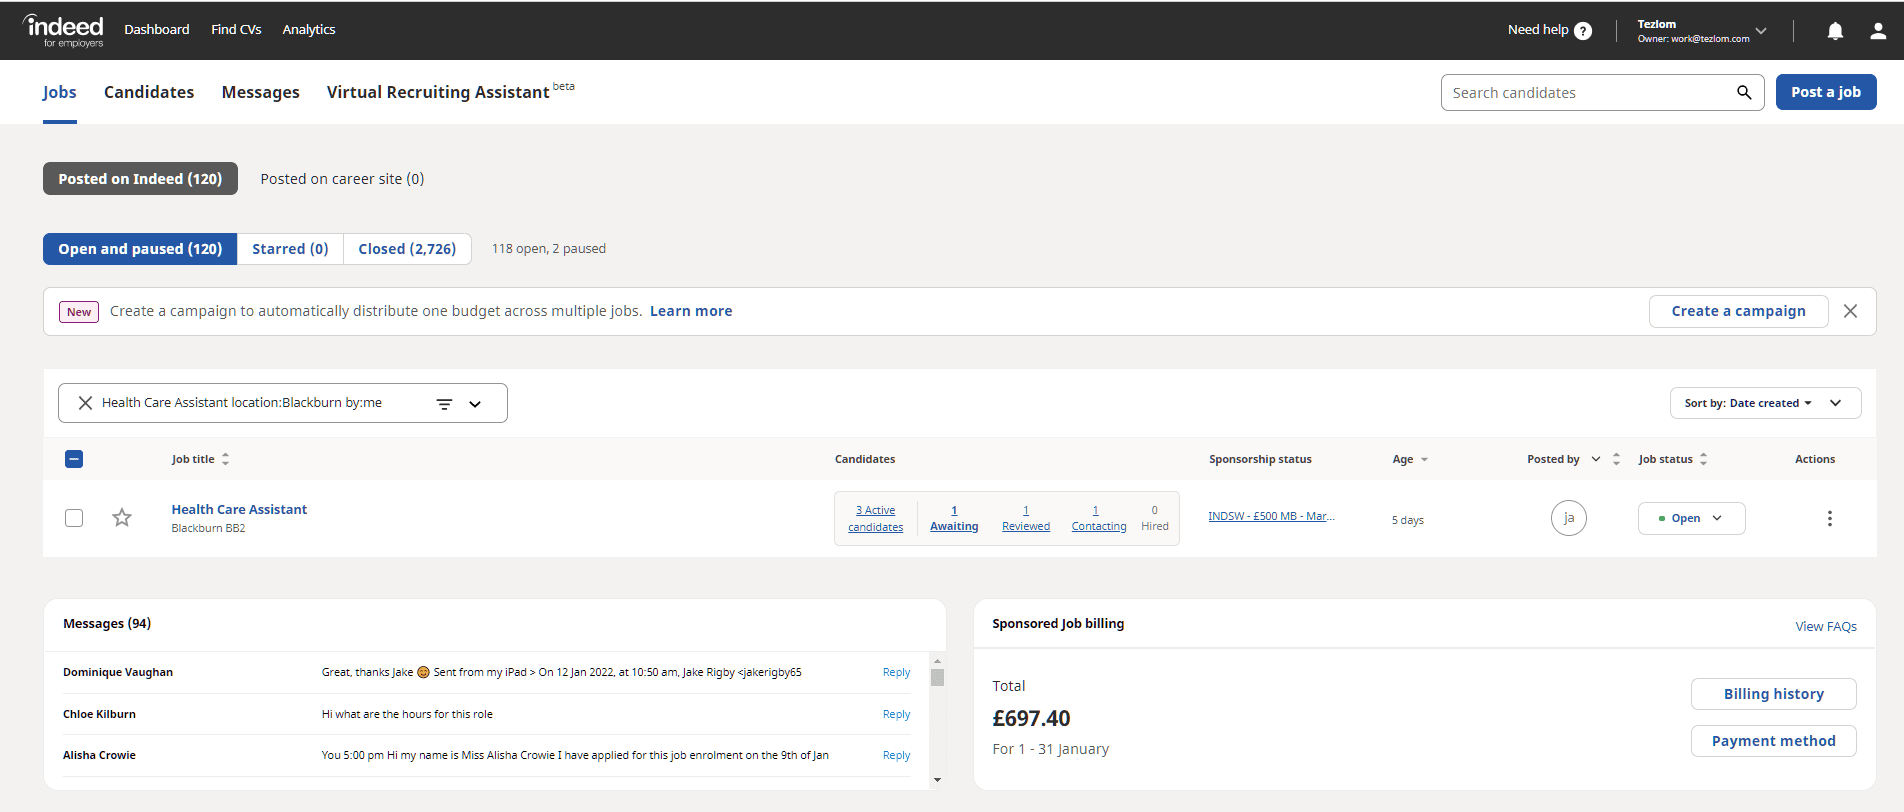Tick the Health Care Assistant row checkbox
Image resolution: width=1904 pixels, height=812 pixels.
coord(74,518)
